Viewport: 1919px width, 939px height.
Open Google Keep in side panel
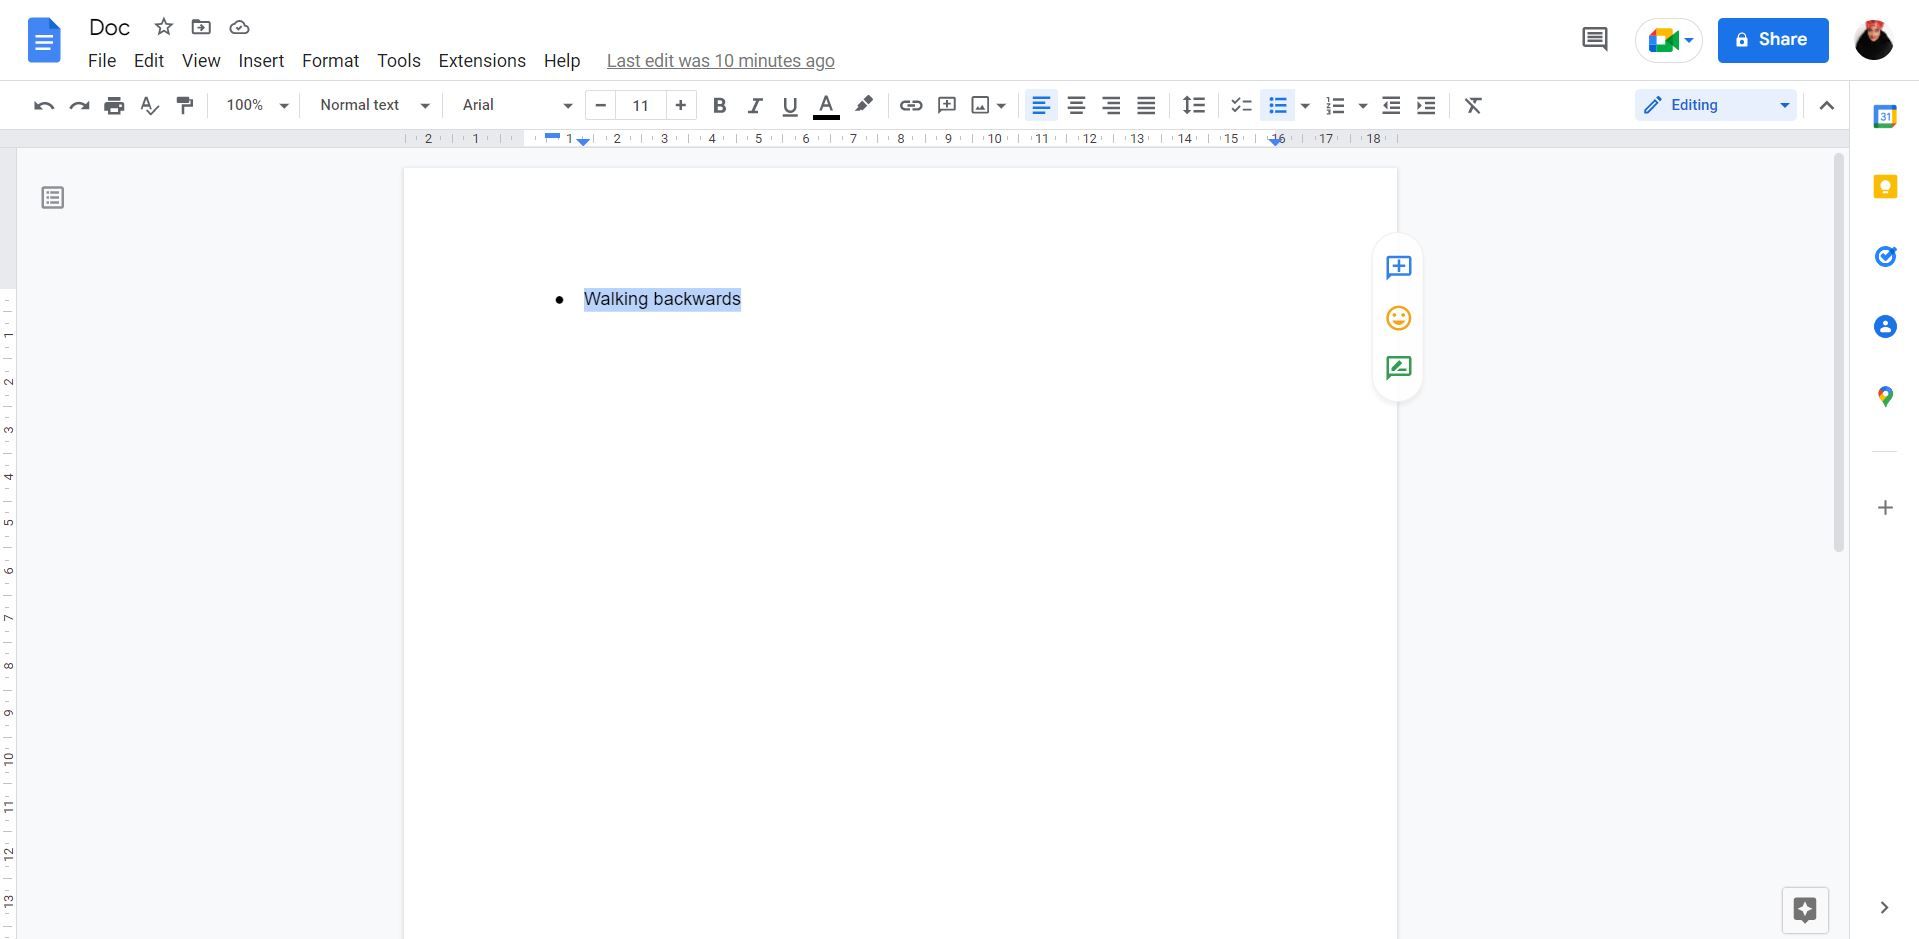[1885, 186]
